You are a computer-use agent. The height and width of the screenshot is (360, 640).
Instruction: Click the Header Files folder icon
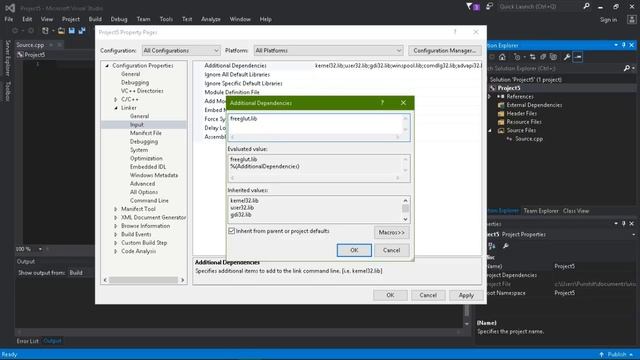click(x=501, y=114)
